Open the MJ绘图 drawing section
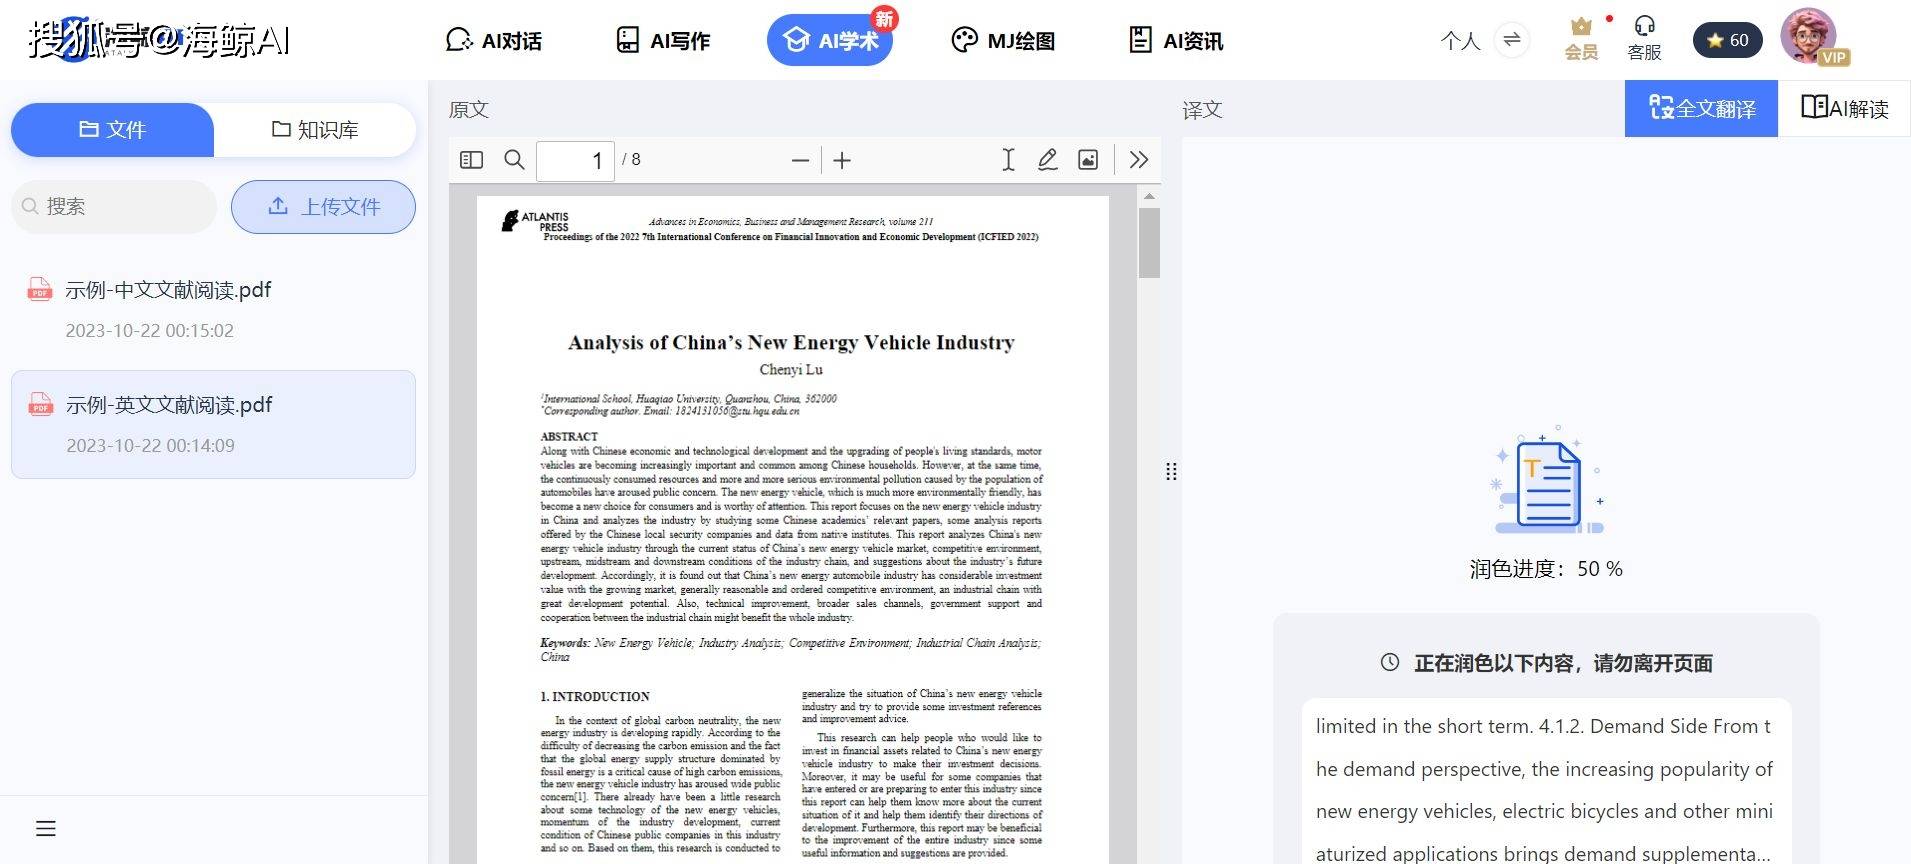 (1003, 40)
